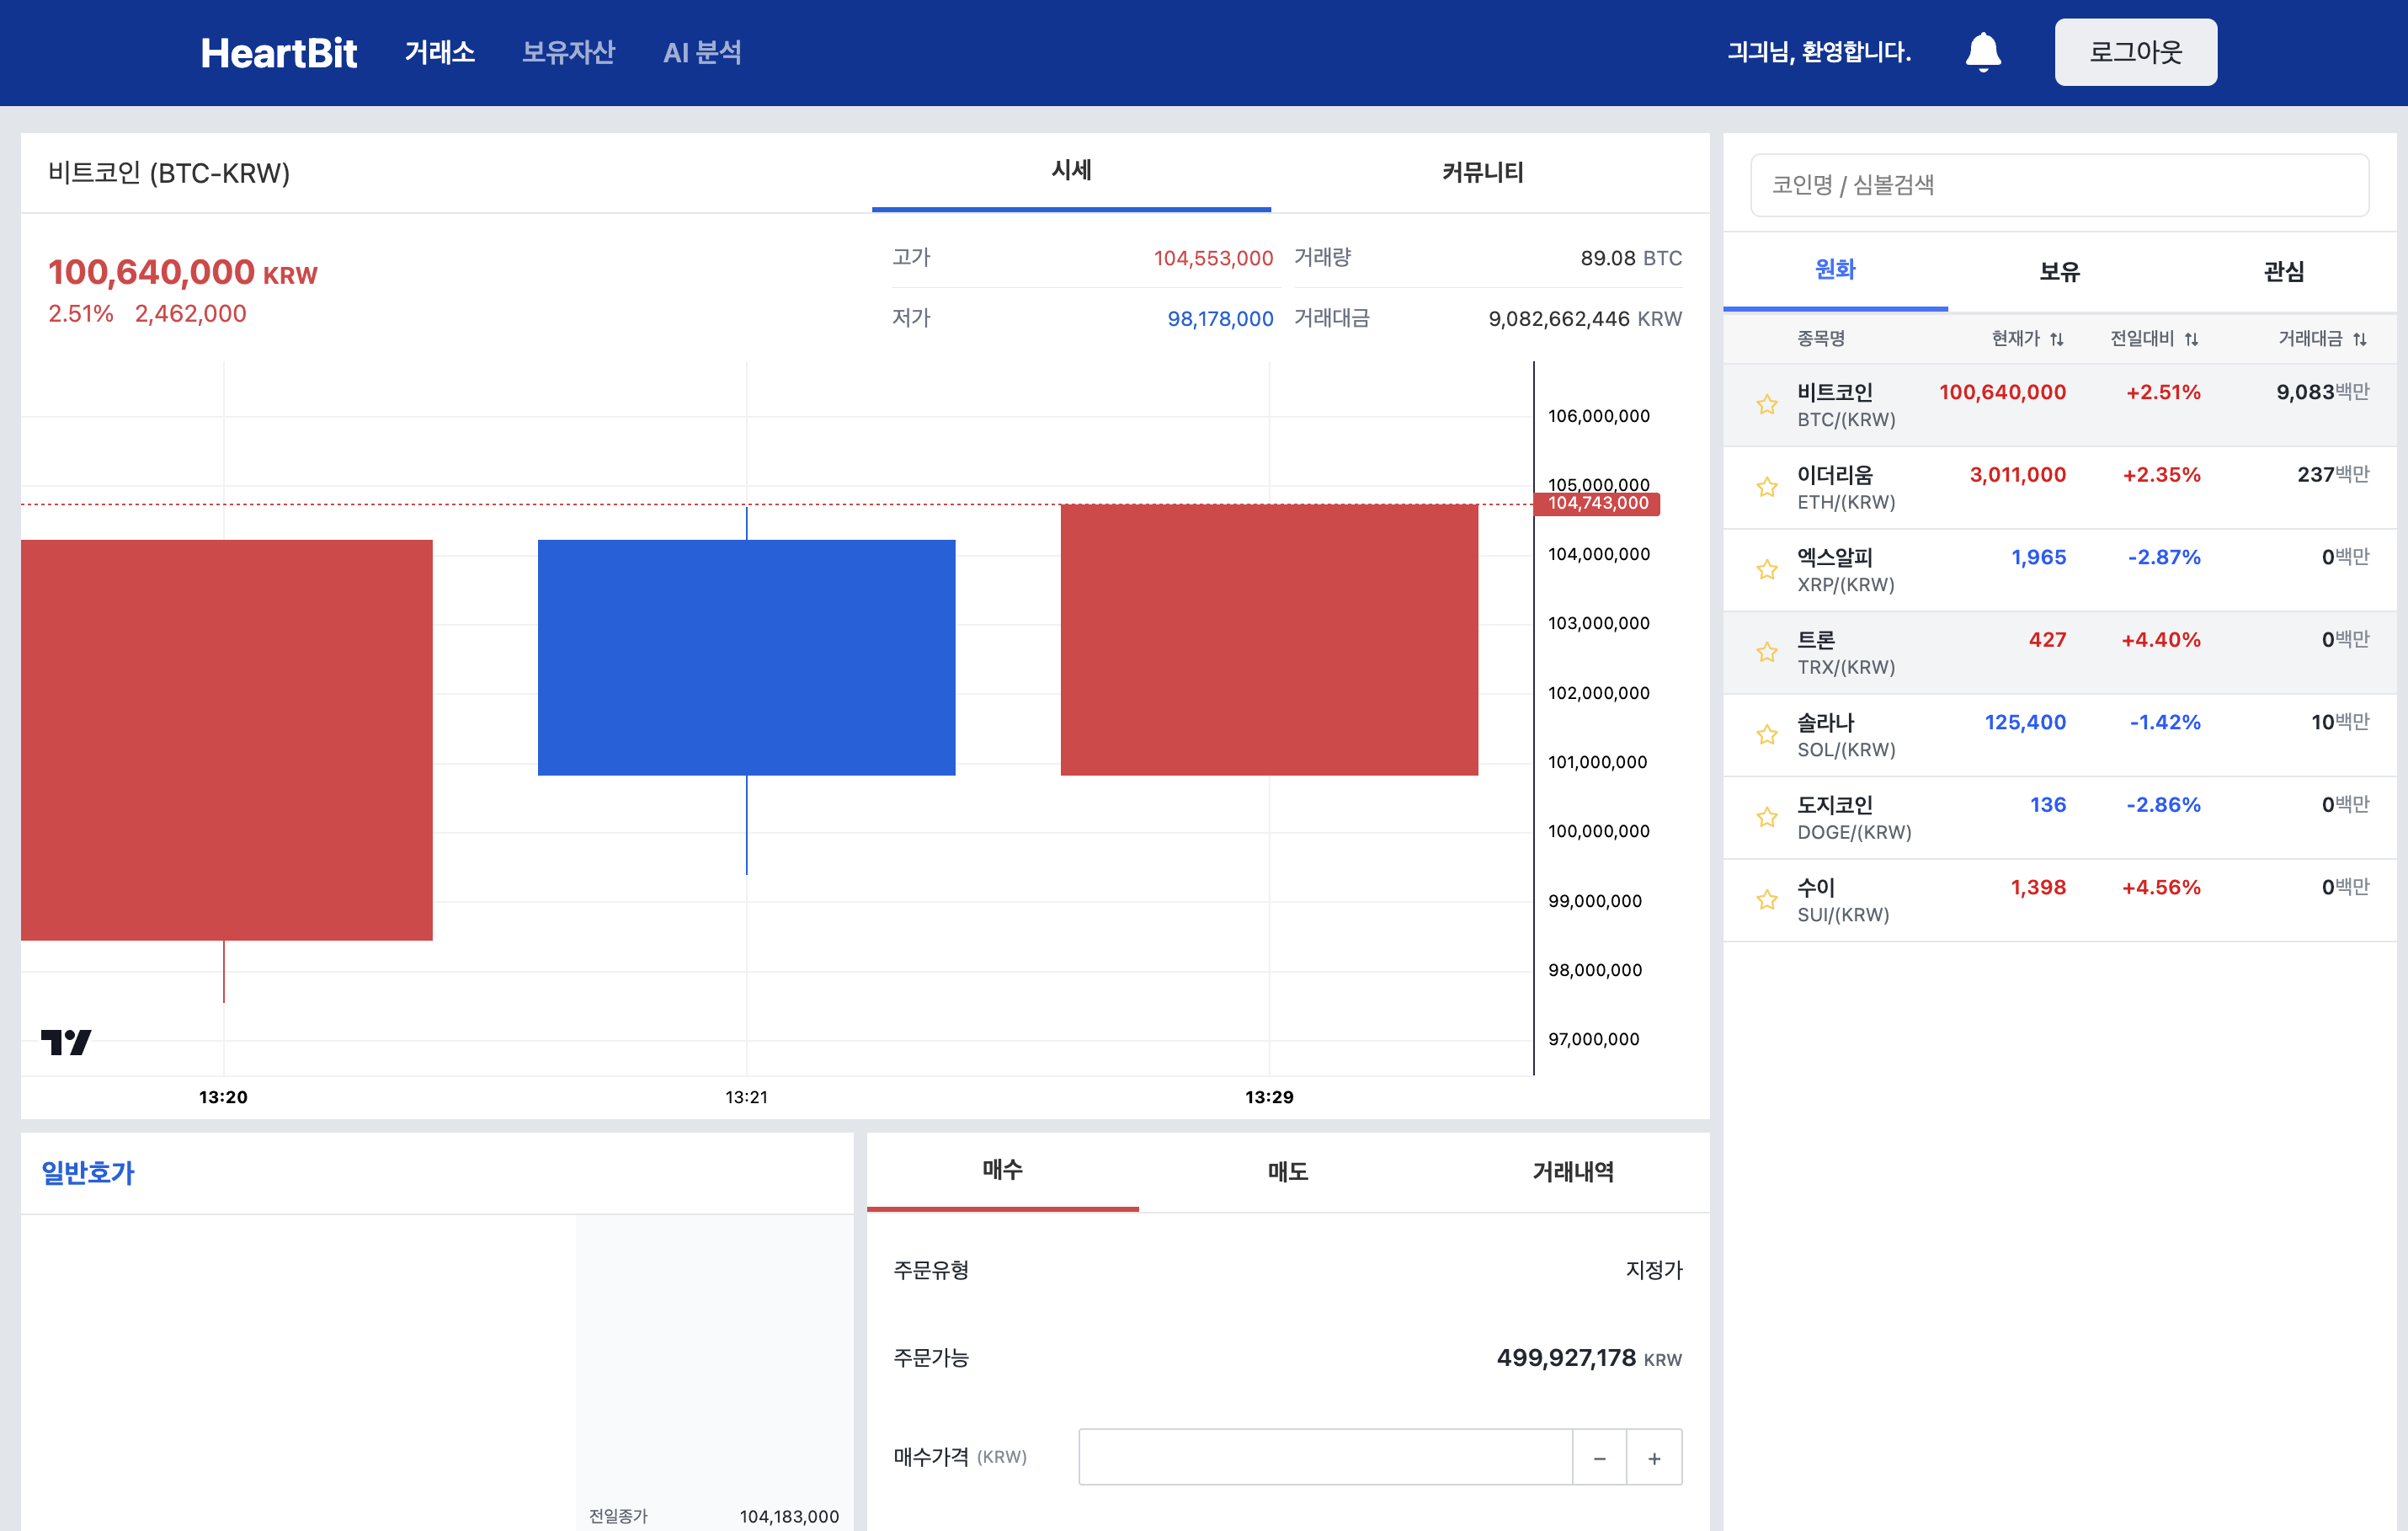This screenshot has height=1531, width=2408.
Task: Decrease buy price with minus button
Action: tap(1599, 1458)
